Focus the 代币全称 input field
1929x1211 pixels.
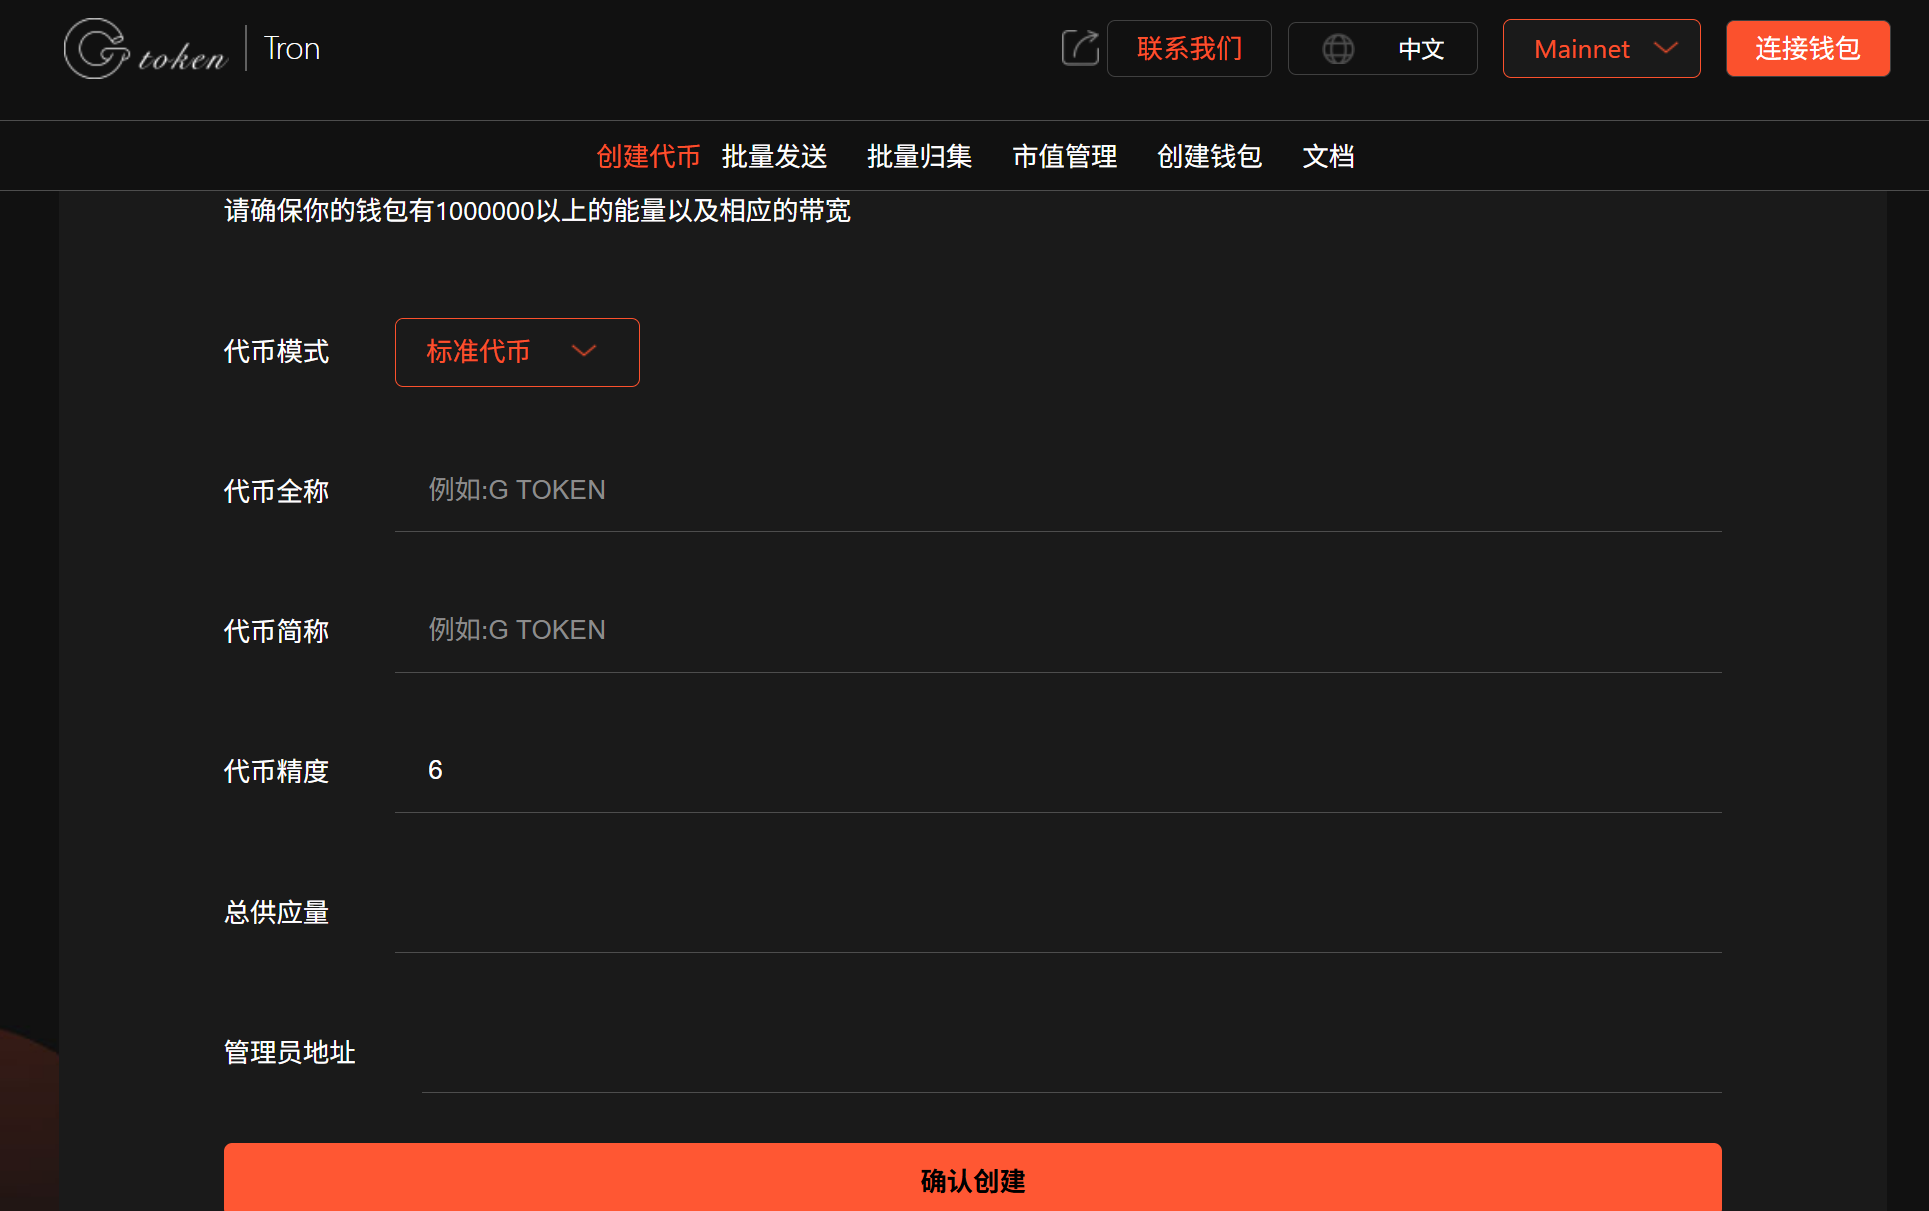[1057, 490]
